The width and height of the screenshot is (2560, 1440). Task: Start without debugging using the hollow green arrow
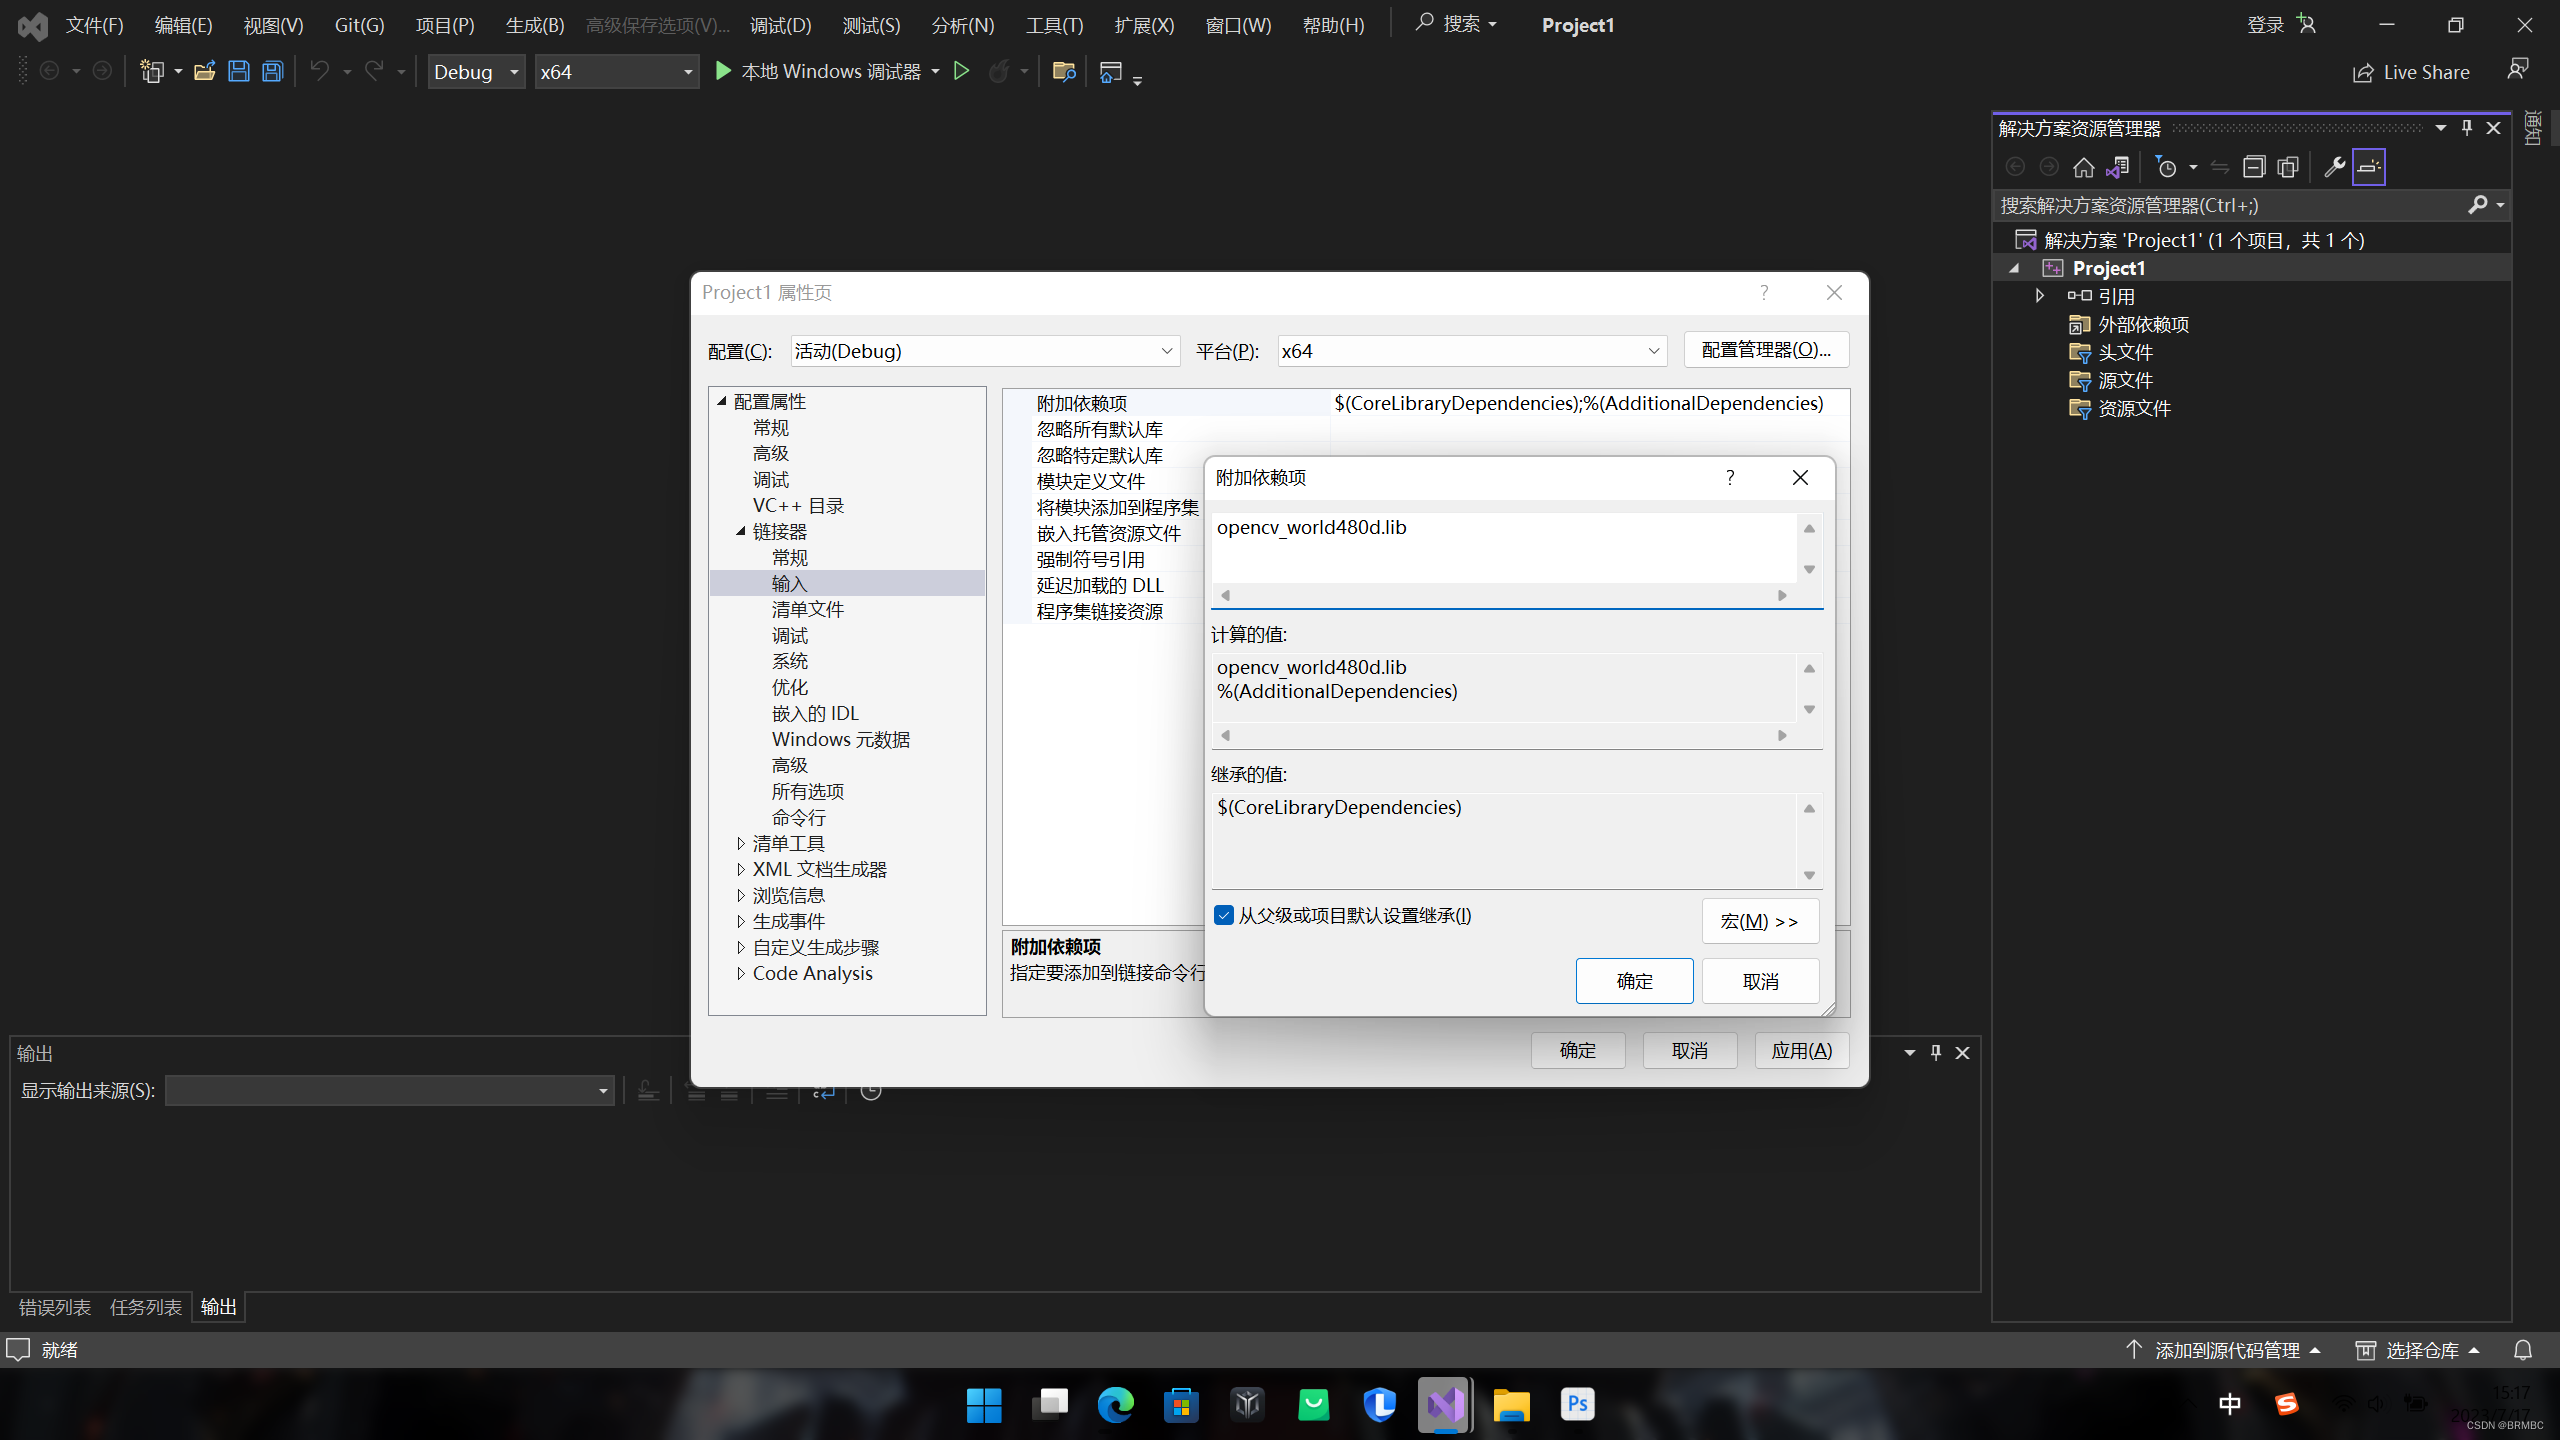click(961, 71)
